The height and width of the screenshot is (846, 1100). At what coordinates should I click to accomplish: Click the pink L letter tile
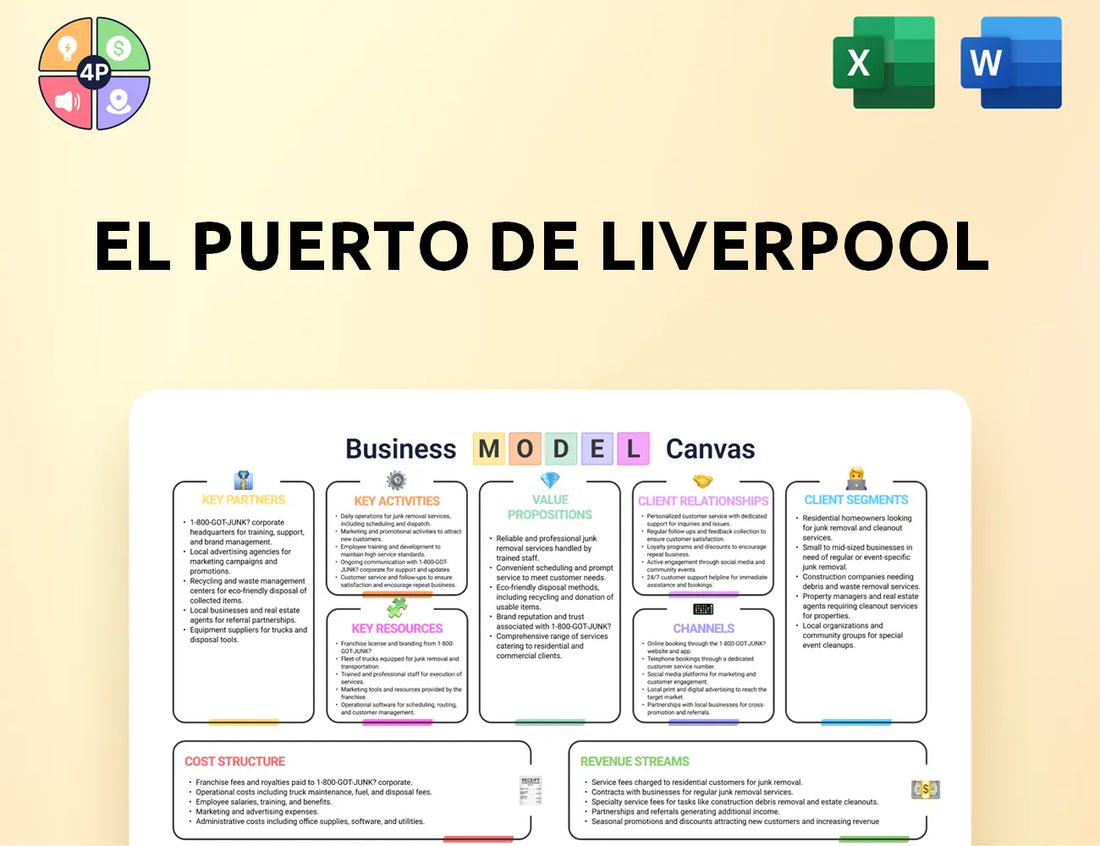pyautogui.click(x=633, y=449)
